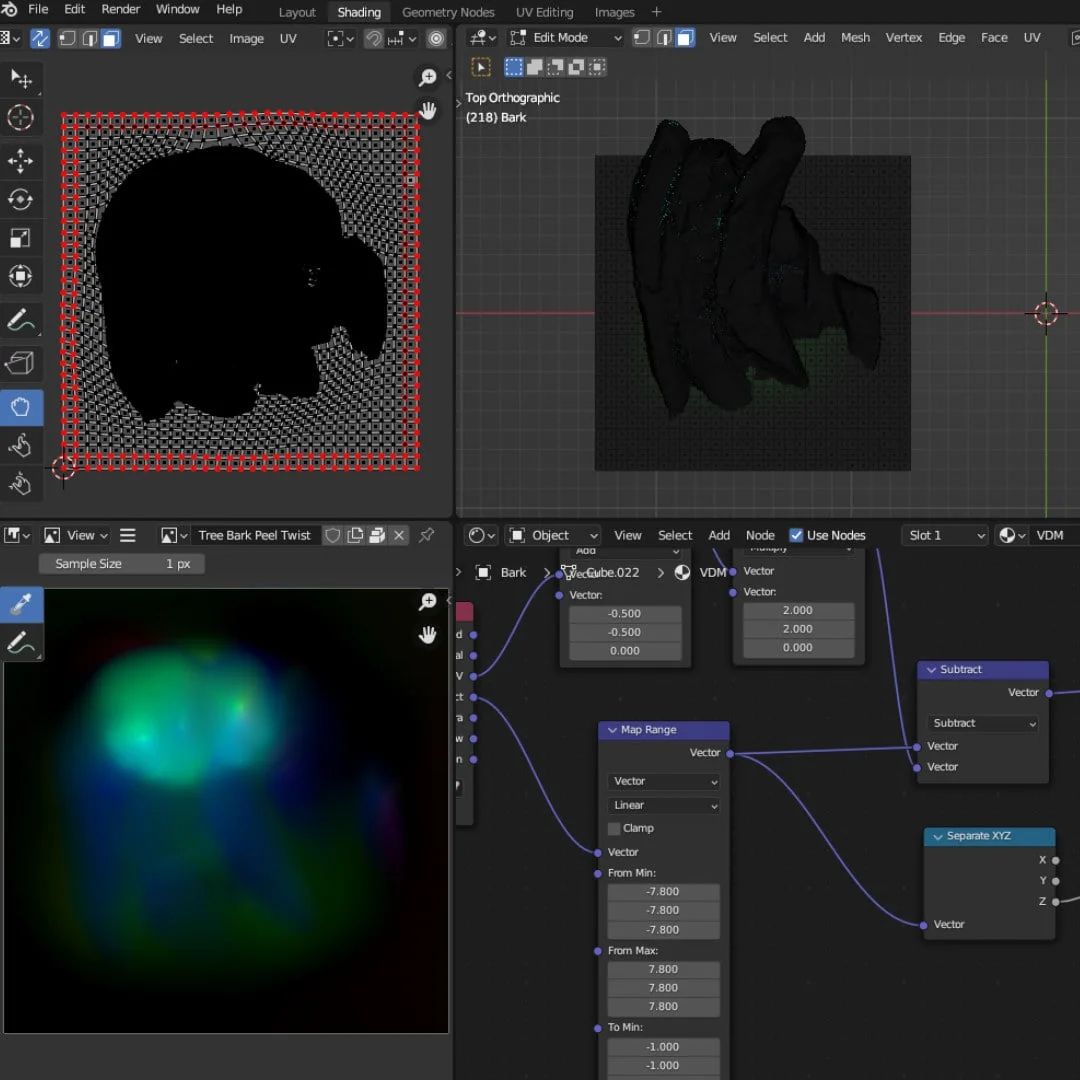Choose the Grab sculpt tool in UV editor
1080x1080 pixels.
coord(20,408)
